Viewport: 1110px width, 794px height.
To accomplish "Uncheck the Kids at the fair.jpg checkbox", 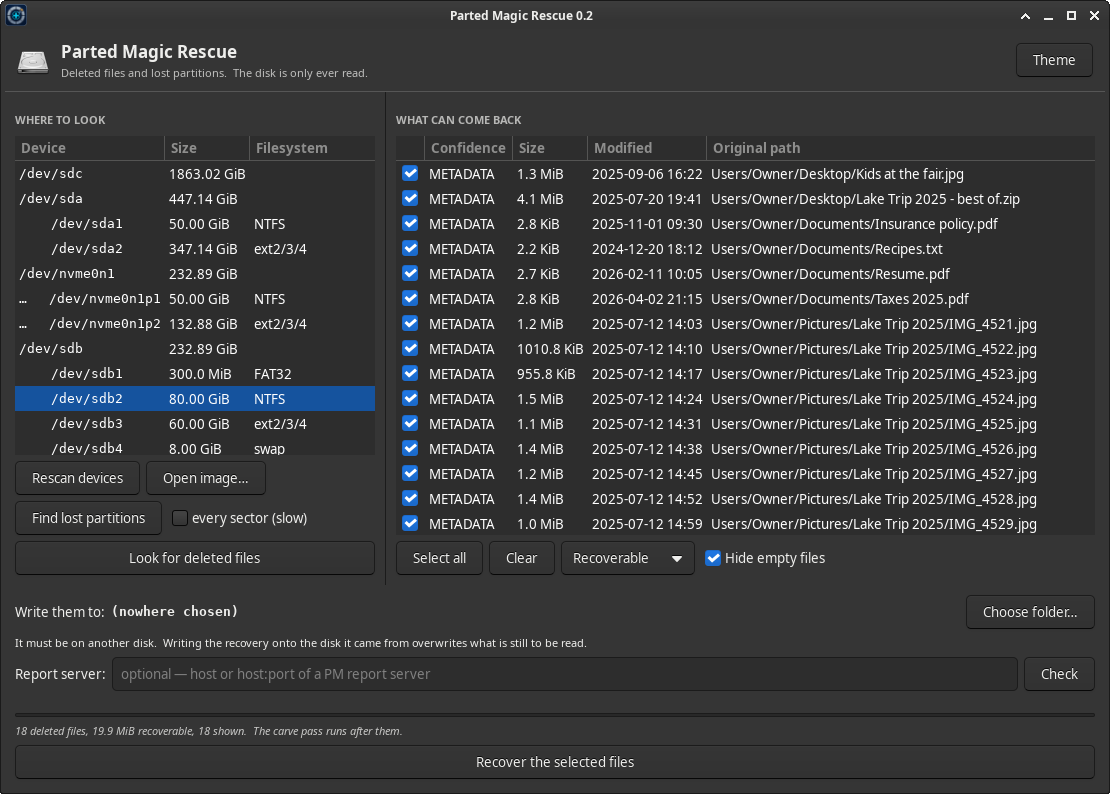I will pyautogui.click(x=410, y=173).
